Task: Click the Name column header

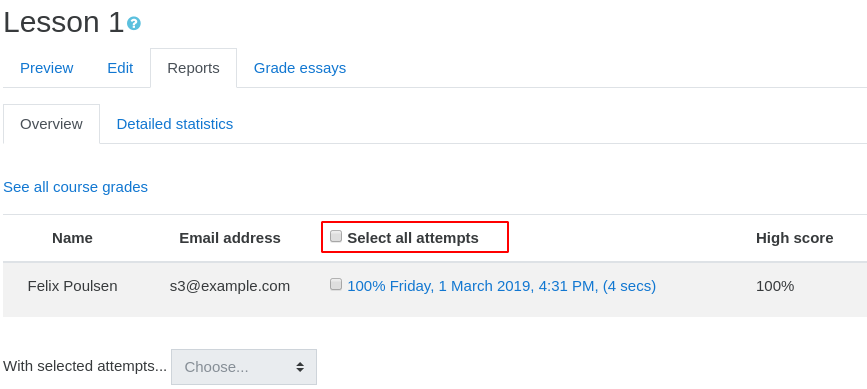Action: (72, 238)
